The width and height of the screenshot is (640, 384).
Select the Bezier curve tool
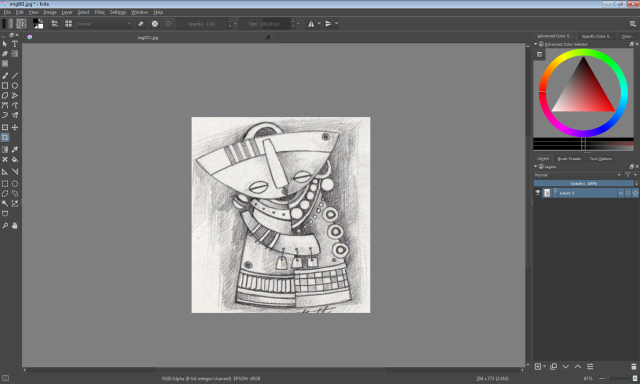(x=5, y=105)
